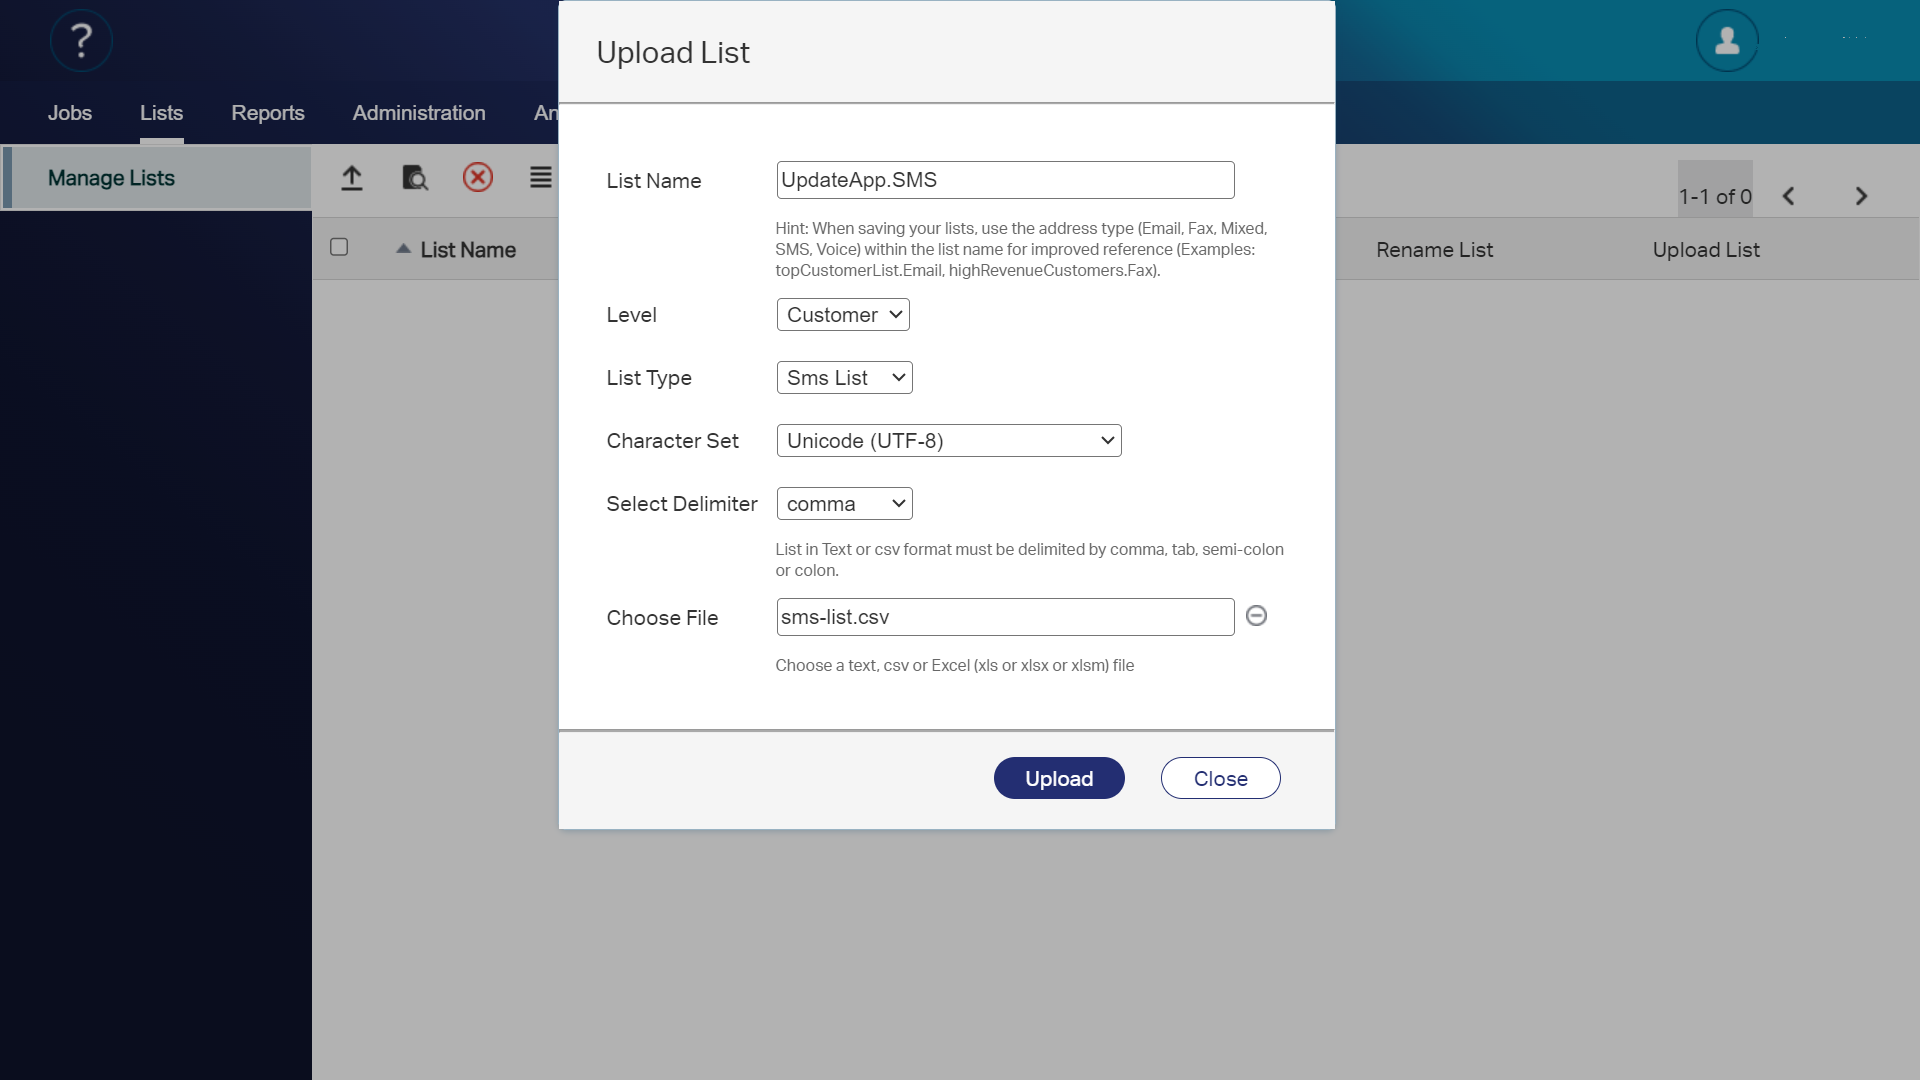Expand the Level dropdown menu
Viewport: 1920px width, 1080px height.
(x=843, y=314)
